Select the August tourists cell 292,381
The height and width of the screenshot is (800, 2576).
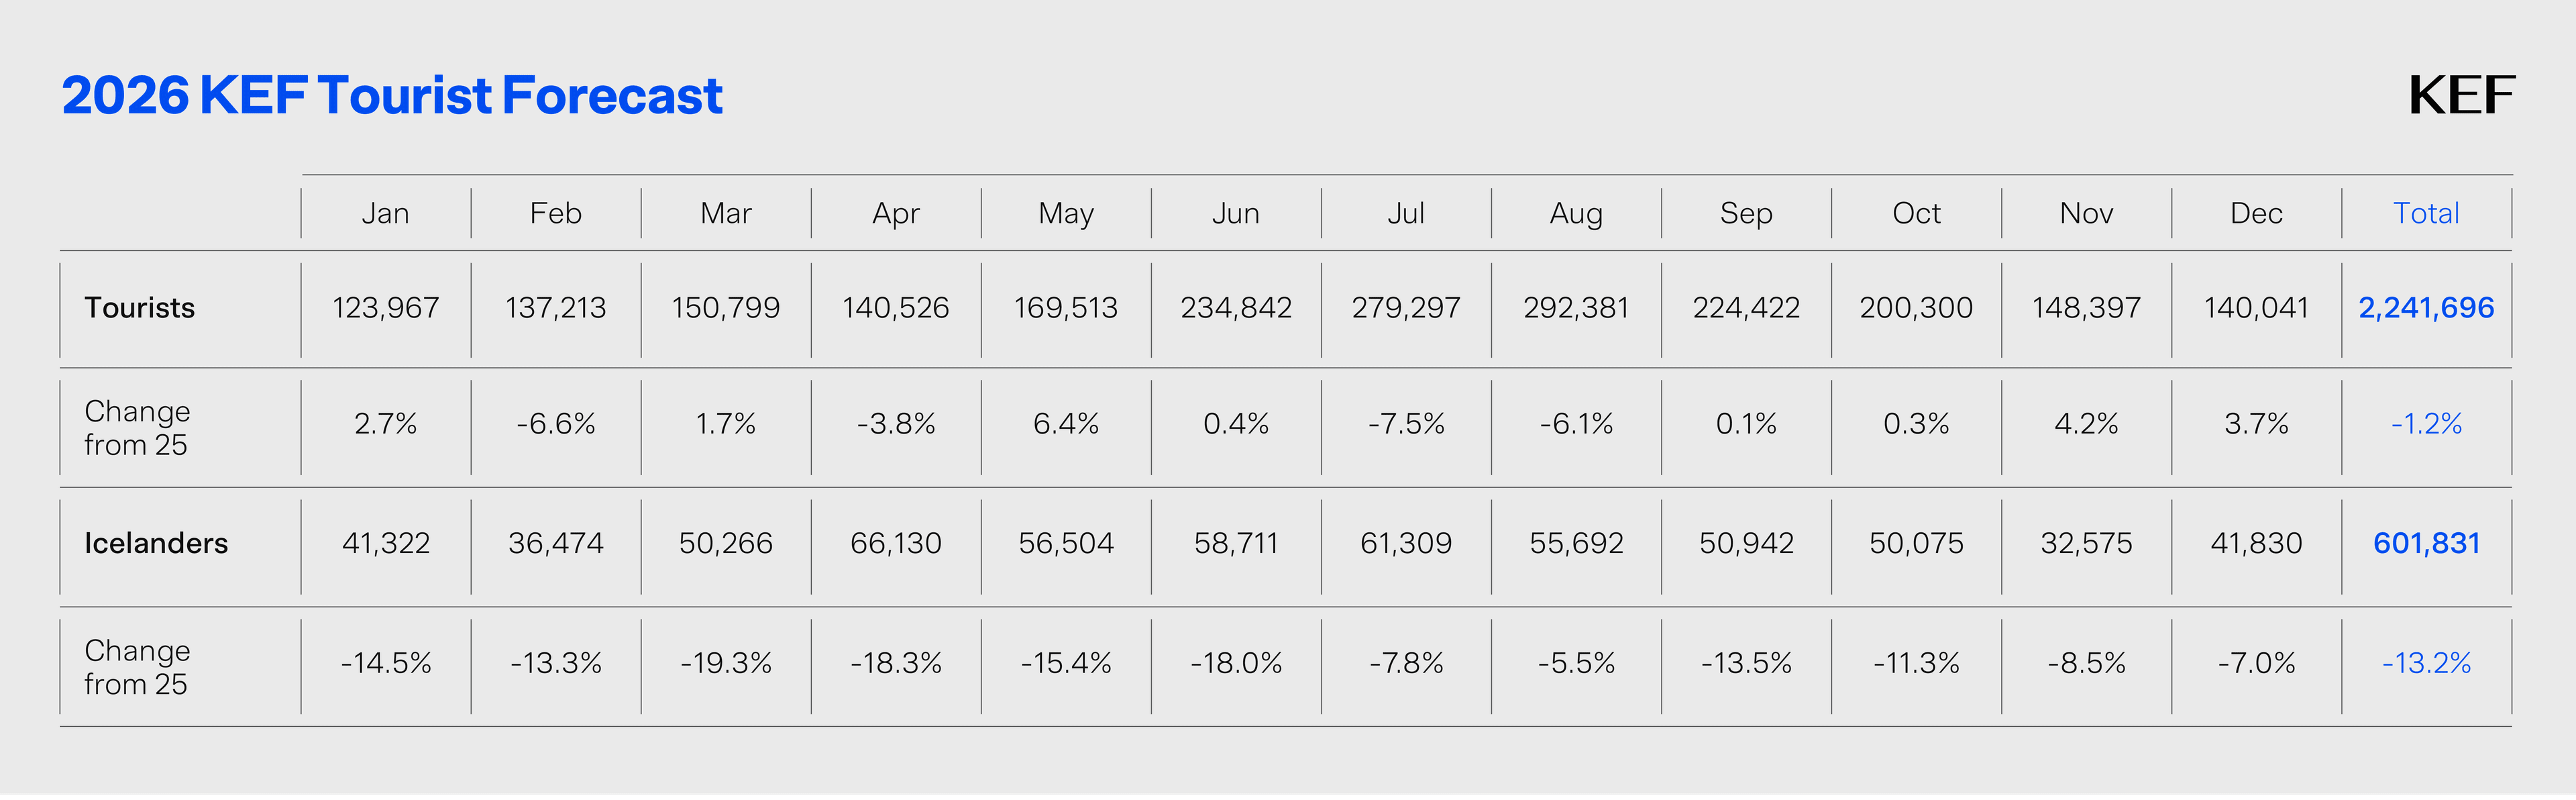(1575, 308)
